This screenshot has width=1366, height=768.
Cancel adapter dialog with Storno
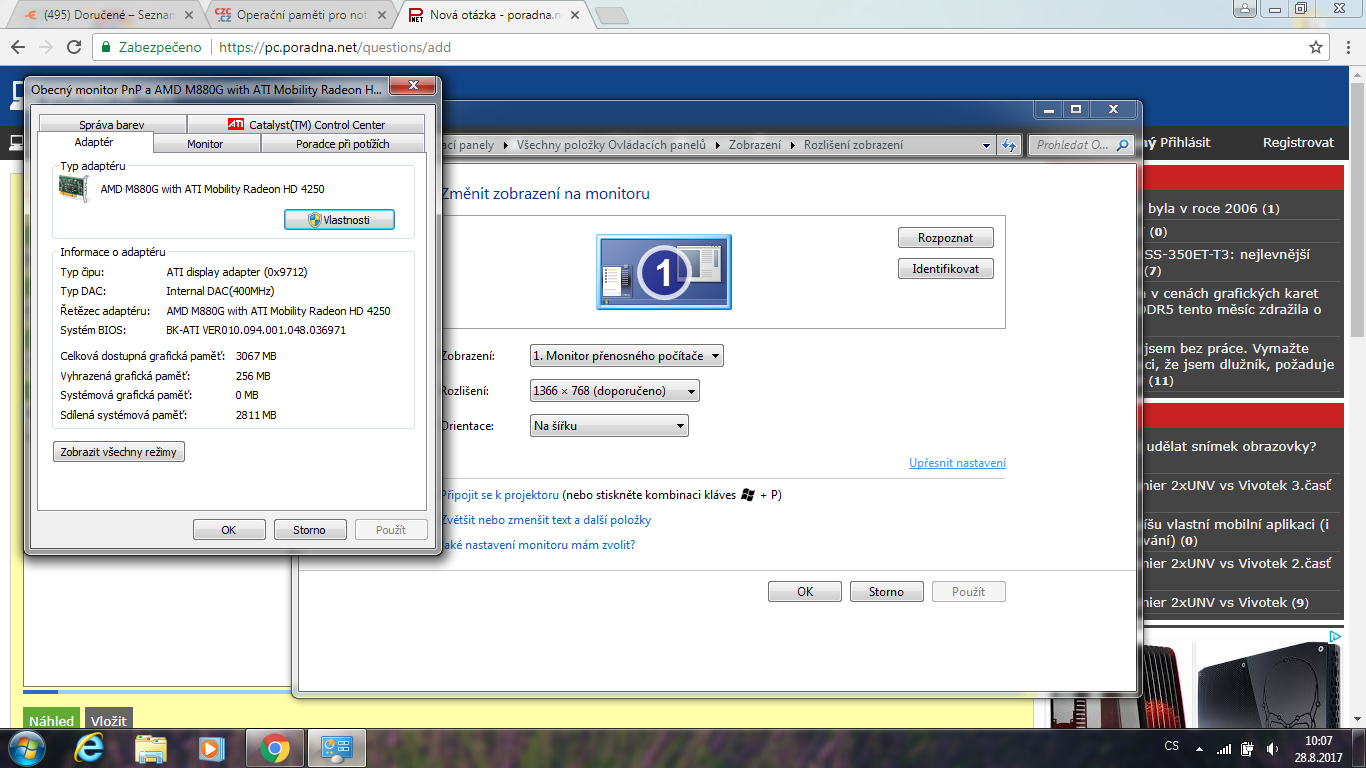pyautogui.click(x=309, y=530)
